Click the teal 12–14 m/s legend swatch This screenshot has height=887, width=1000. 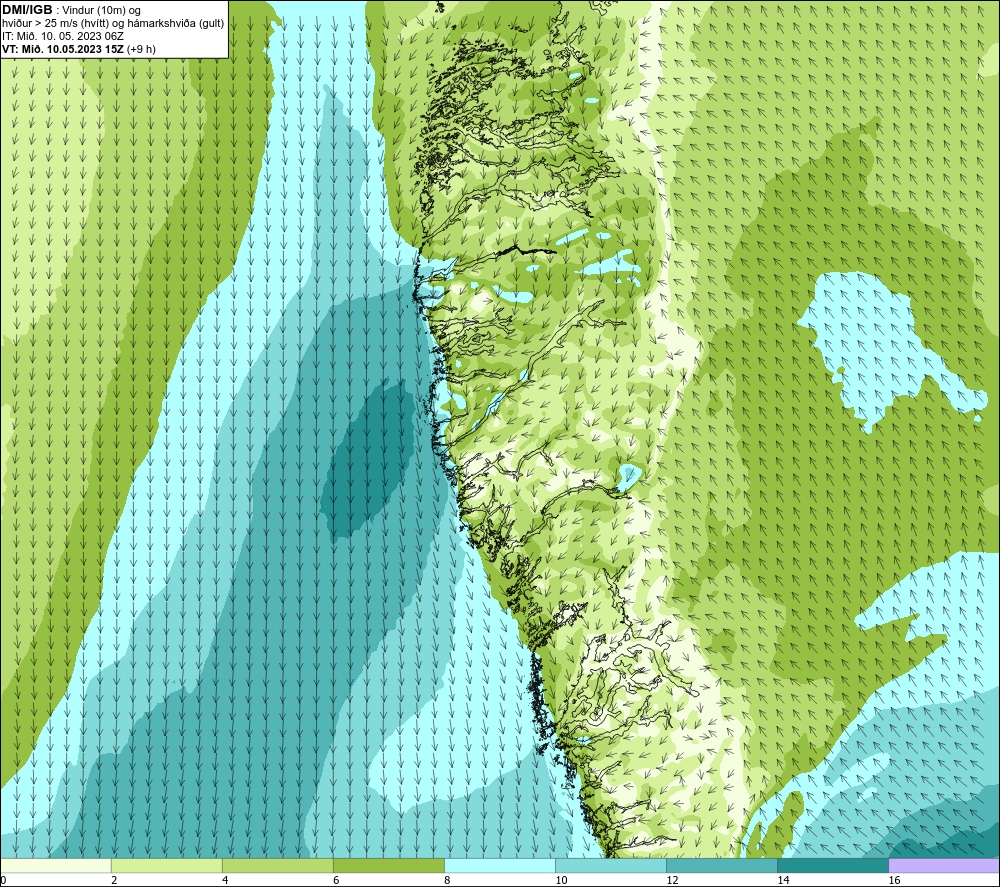pyautogui.click(x=722, y=865)
